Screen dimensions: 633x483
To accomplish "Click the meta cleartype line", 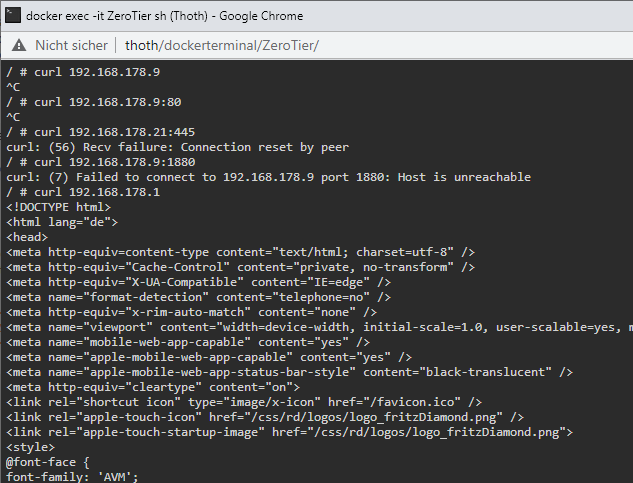I will 153,387.
